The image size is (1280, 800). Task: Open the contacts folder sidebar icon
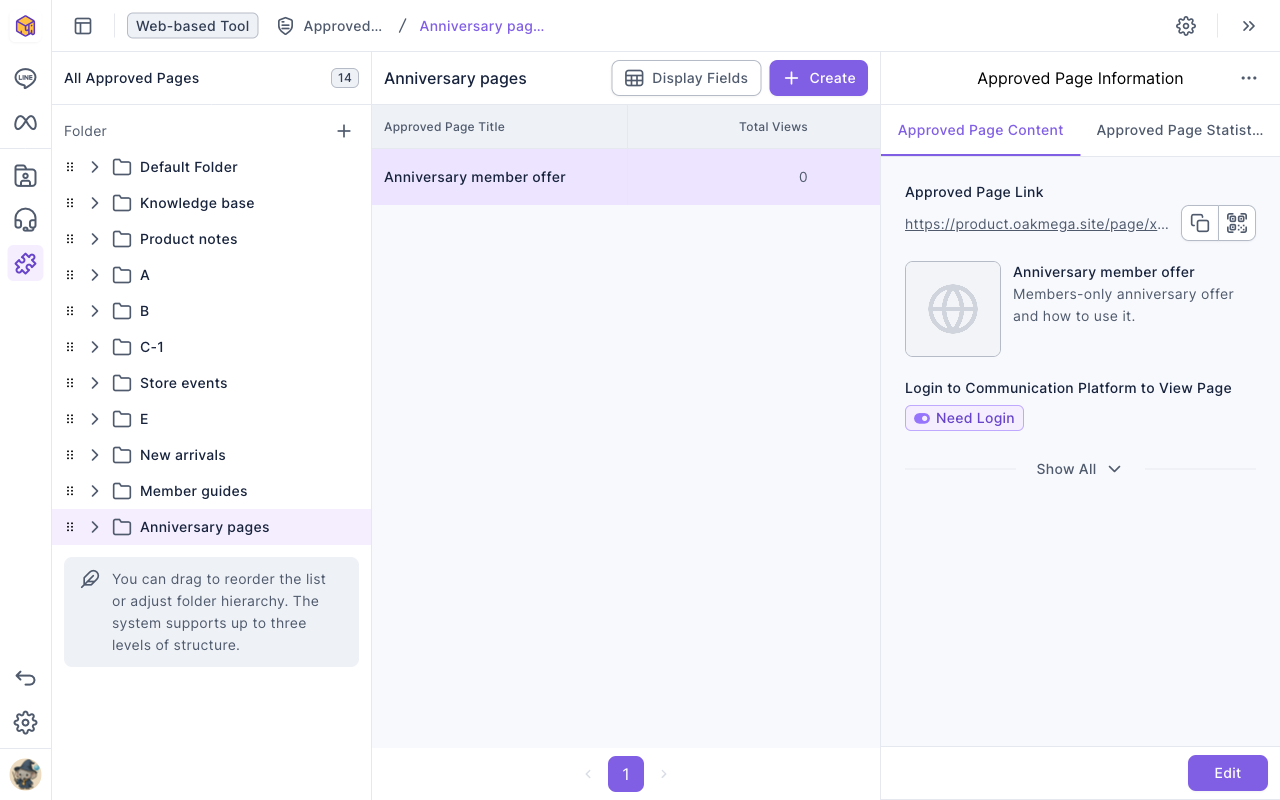coord(25,177)
